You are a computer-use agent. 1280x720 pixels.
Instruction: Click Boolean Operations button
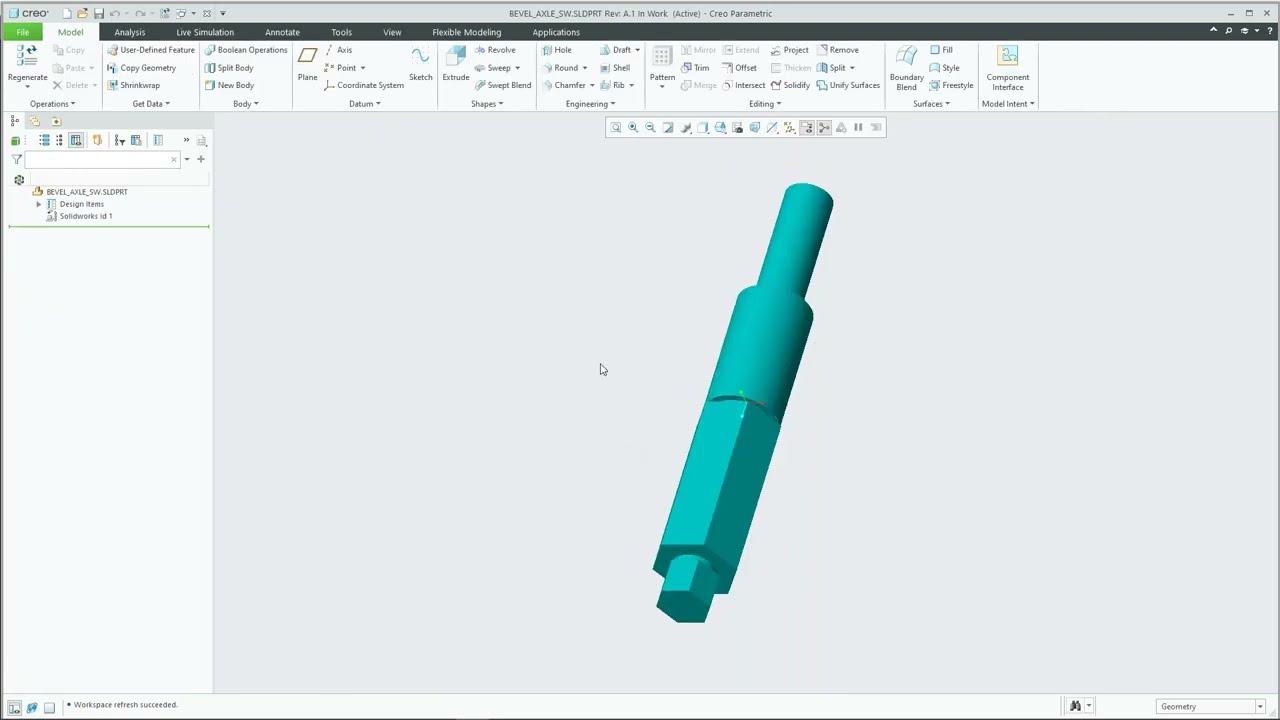(x=246, y=50)
